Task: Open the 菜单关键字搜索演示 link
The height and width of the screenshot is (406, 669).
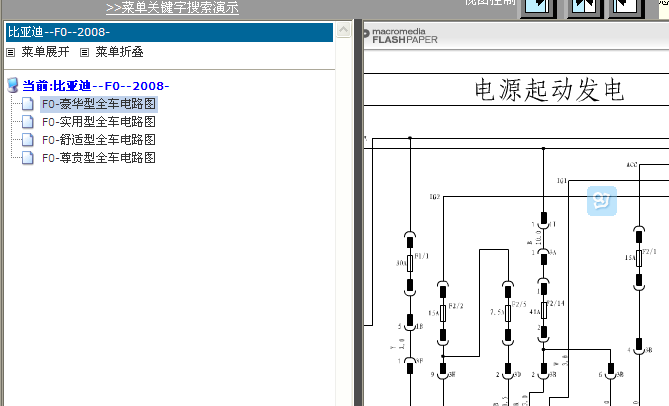Action: pyautogui.click(x=172, y=8)
